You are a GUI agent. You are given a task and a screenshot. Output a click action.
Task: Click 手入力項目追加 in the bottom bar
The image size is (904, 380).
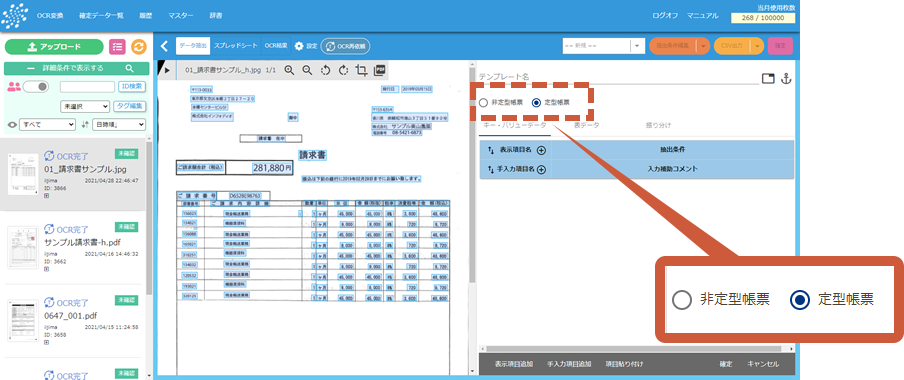pyautogui.click(x=569, y=364)
